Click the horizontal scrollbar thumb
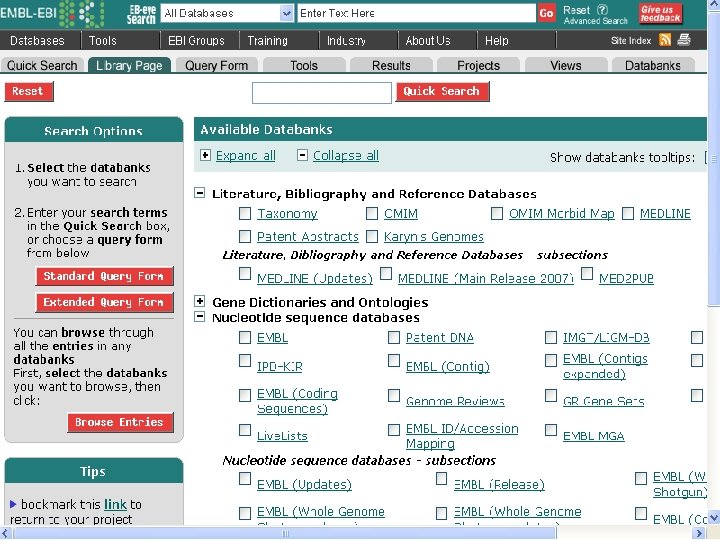This screenshot has width=720, height=540. (x=285, y=533)
